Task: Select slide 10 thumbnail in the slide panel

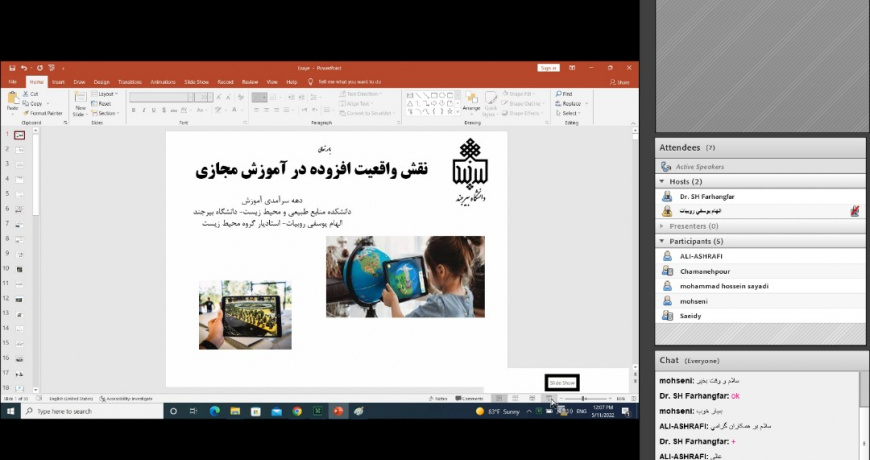Action: click(x=19, y=269)
